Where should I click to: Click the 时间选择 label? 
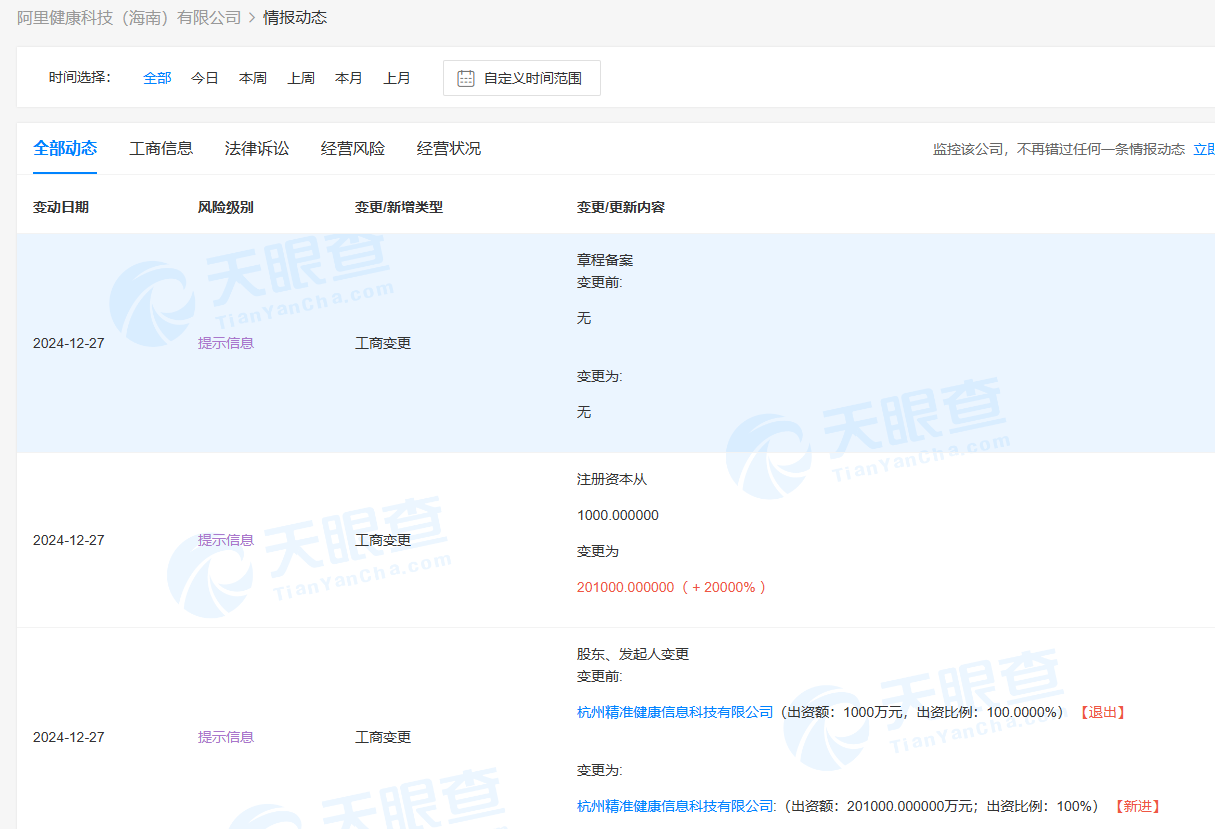(x=80, y=78)
